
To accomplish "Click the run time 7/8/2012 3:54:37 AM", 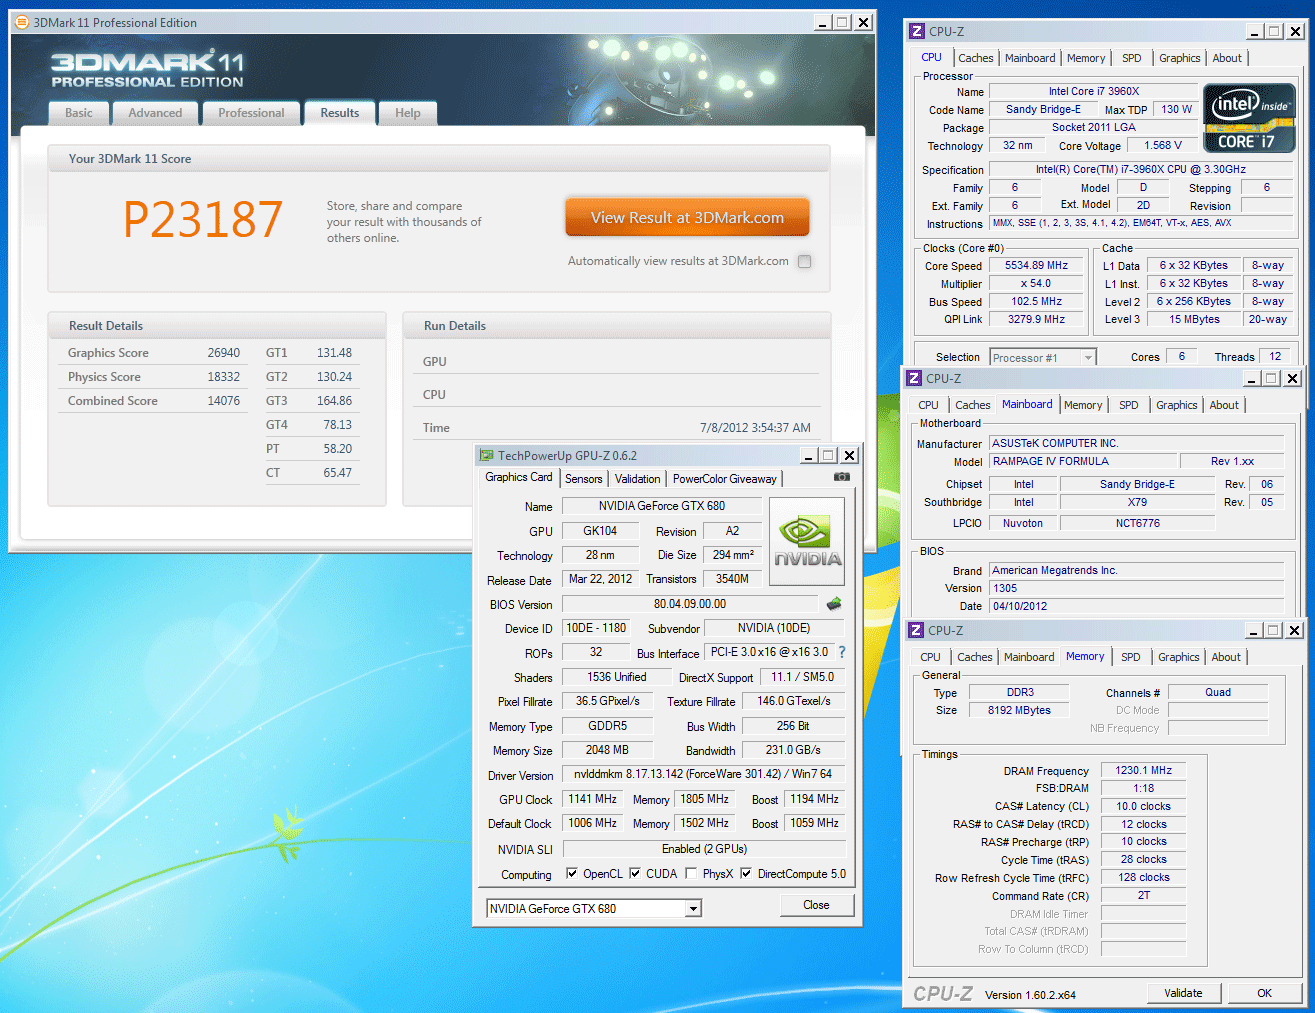I will (x=755, y=428).
